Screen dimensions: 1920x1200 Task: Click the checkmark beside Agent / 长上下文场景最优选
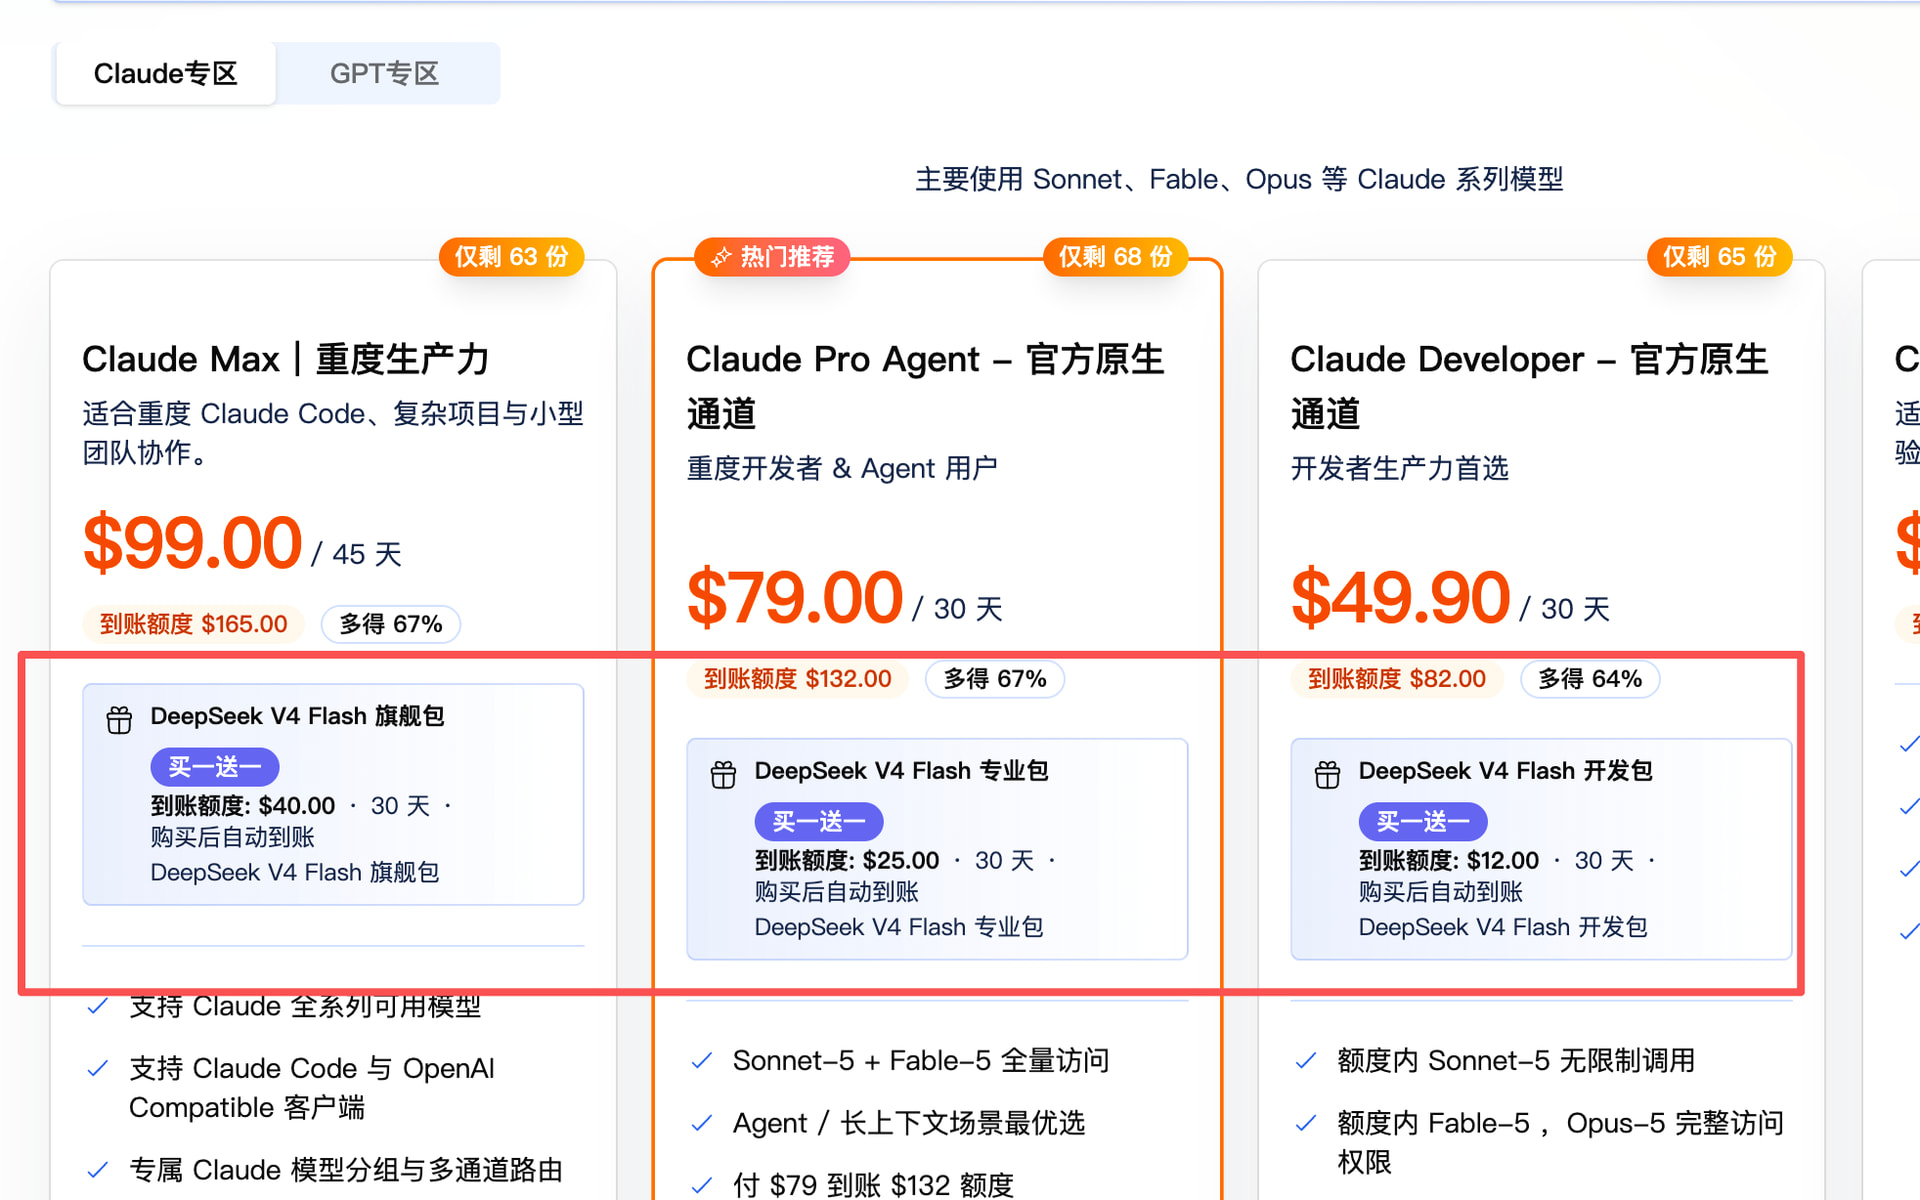point(702,1124)
